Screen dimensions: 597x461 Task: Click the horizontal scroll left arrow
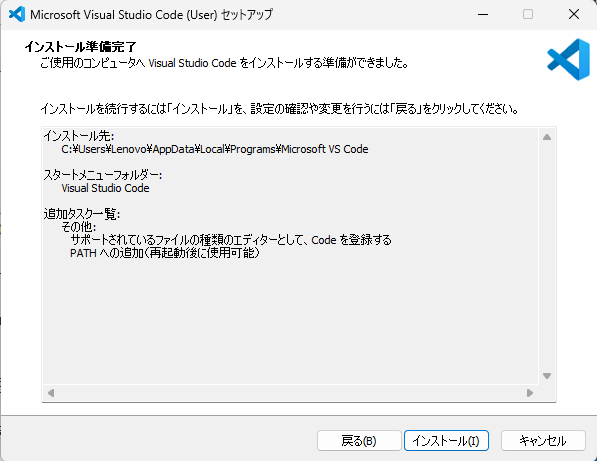tap(51, 392)
